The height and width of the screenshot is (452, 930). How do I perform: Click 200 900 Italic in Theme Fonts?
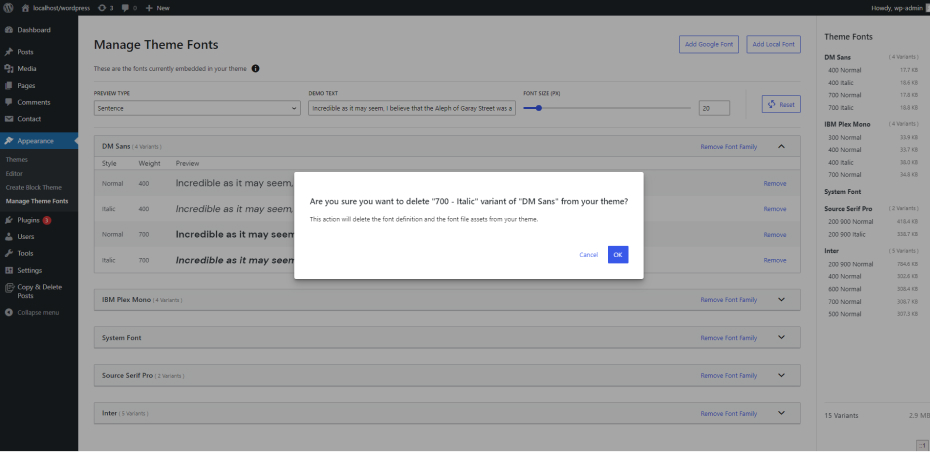point(848,235)
